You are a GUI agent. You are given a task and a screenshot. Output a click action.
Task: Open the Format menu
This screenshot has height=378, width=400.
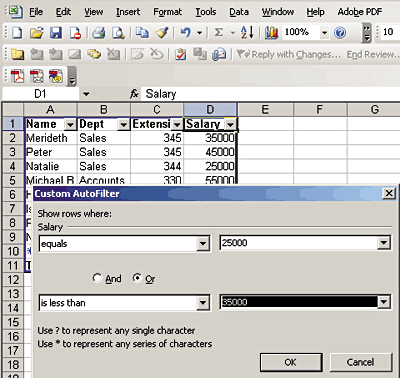167,12
